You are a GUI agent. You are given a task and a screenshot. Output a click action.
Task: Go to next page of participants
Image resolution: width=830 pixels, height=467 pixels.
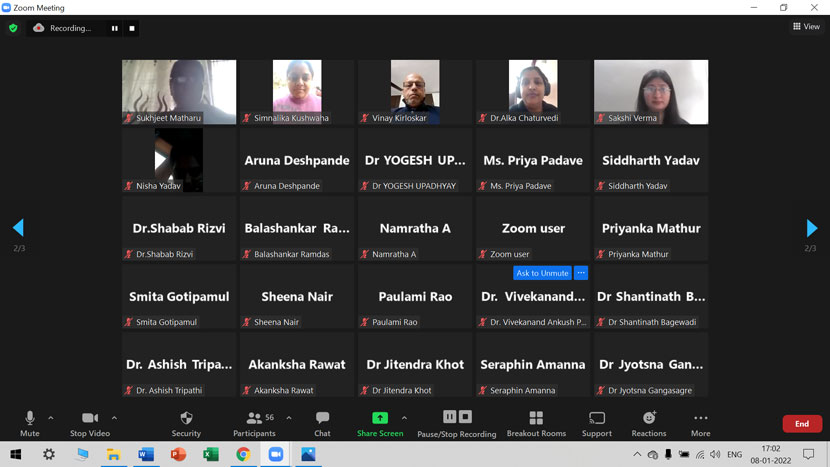tap(811, 229)
